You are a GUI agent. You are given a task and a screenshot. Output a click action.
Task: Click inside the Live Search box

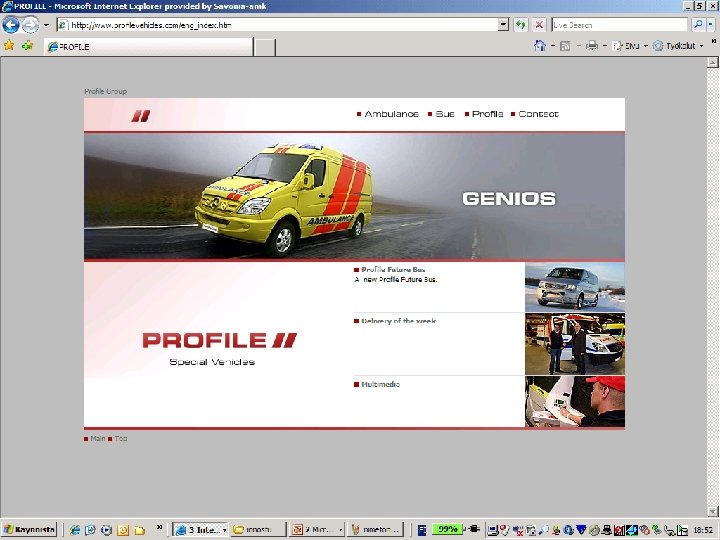(619, 25)
